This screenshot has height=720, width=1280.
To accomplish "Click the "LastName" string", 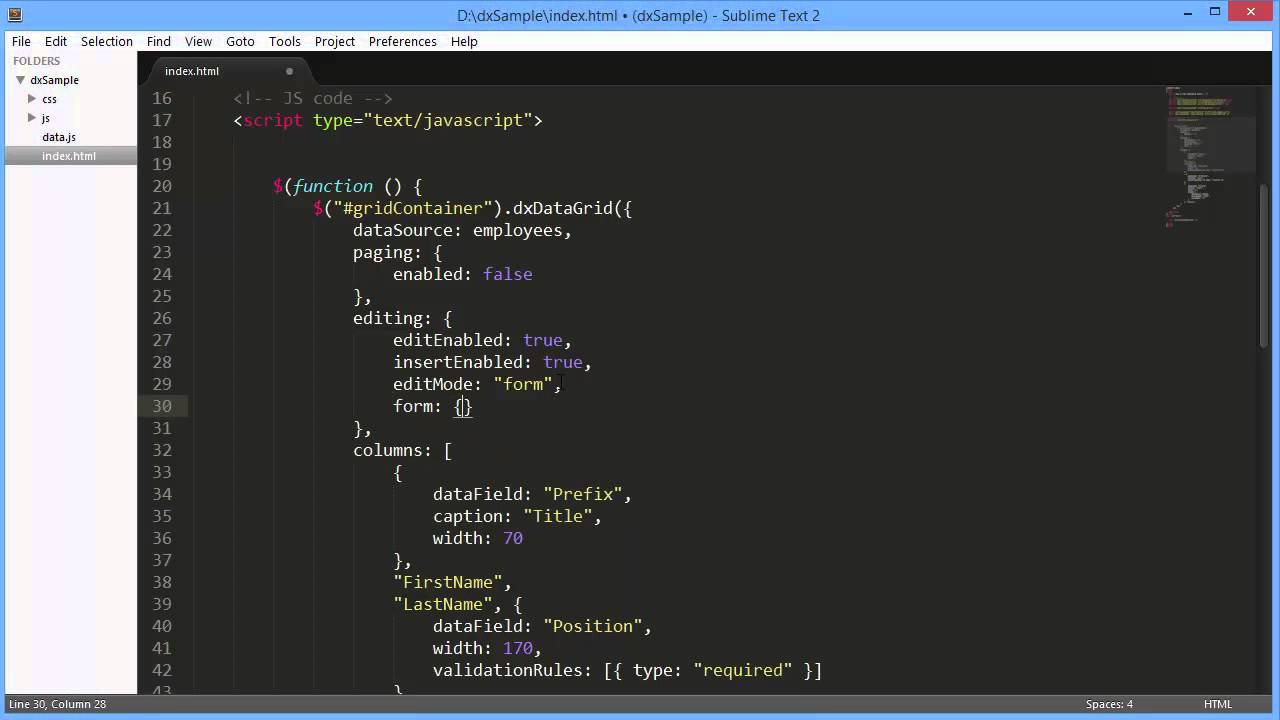I will click(443, 604).
